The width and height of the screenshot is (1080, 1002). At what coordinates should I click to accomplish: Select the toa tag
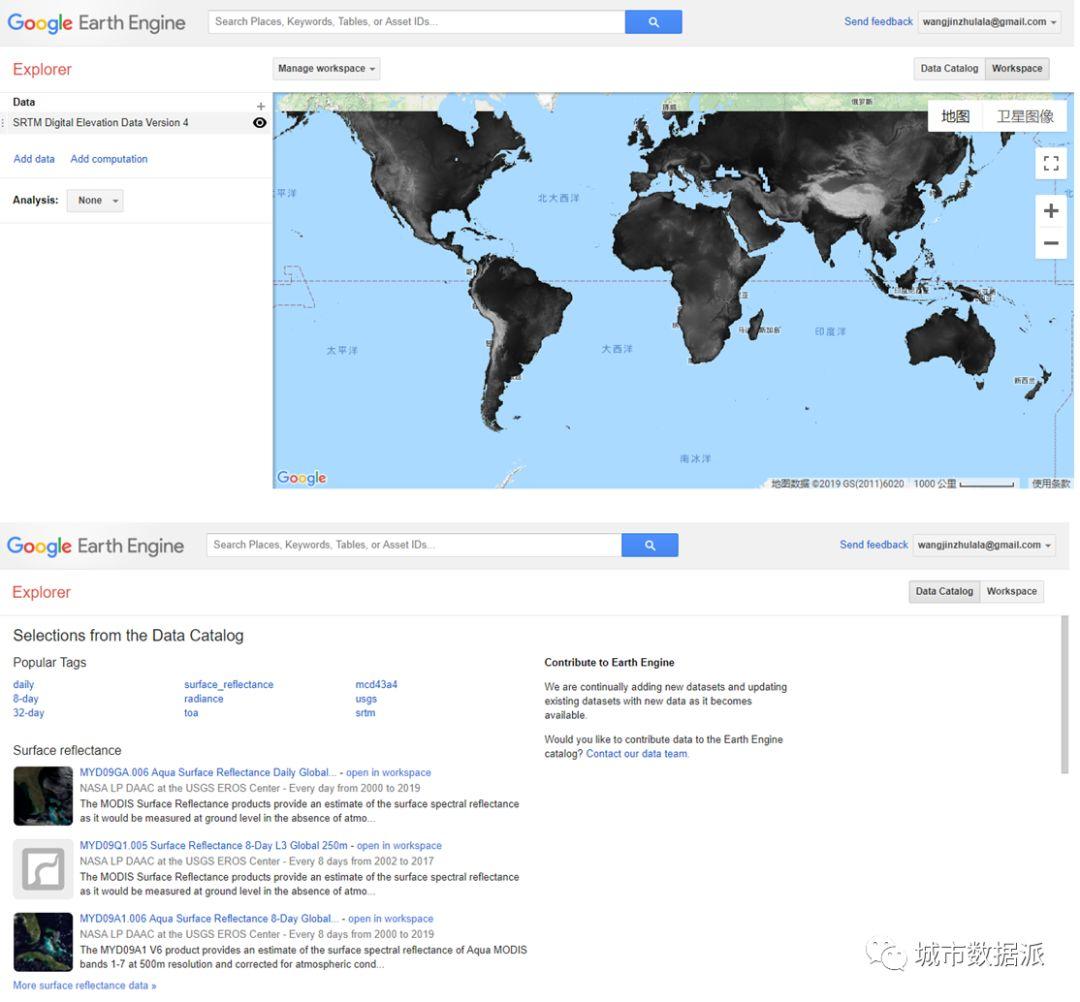(191, 713)
